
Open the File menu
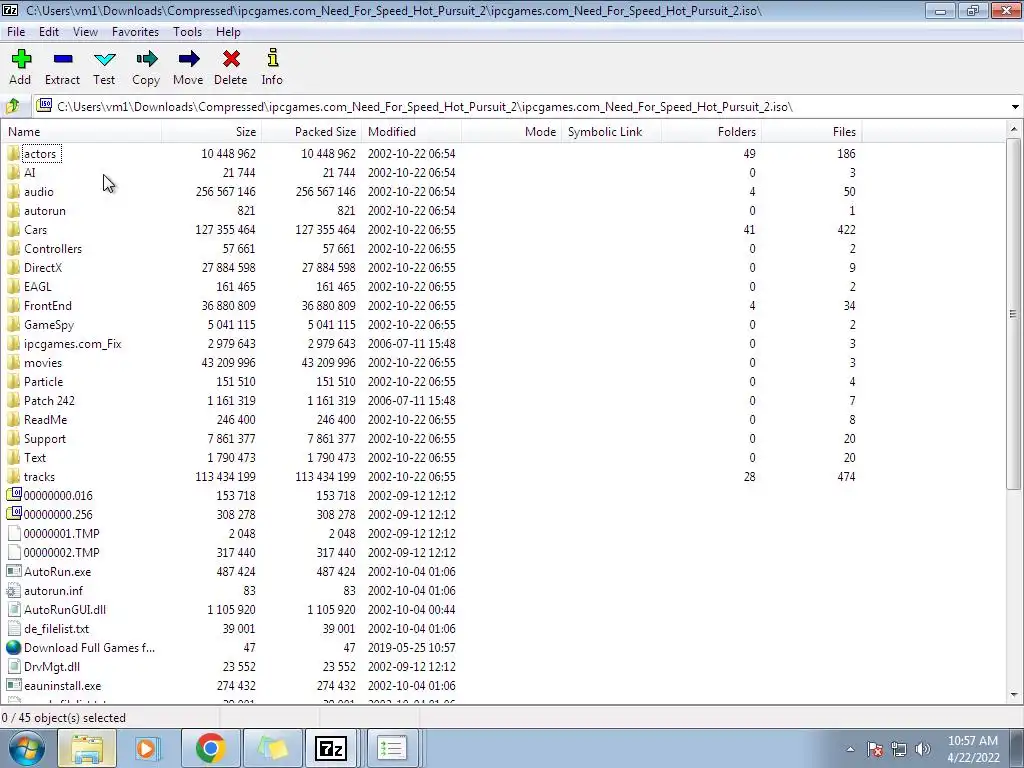[x=16, y=31]
